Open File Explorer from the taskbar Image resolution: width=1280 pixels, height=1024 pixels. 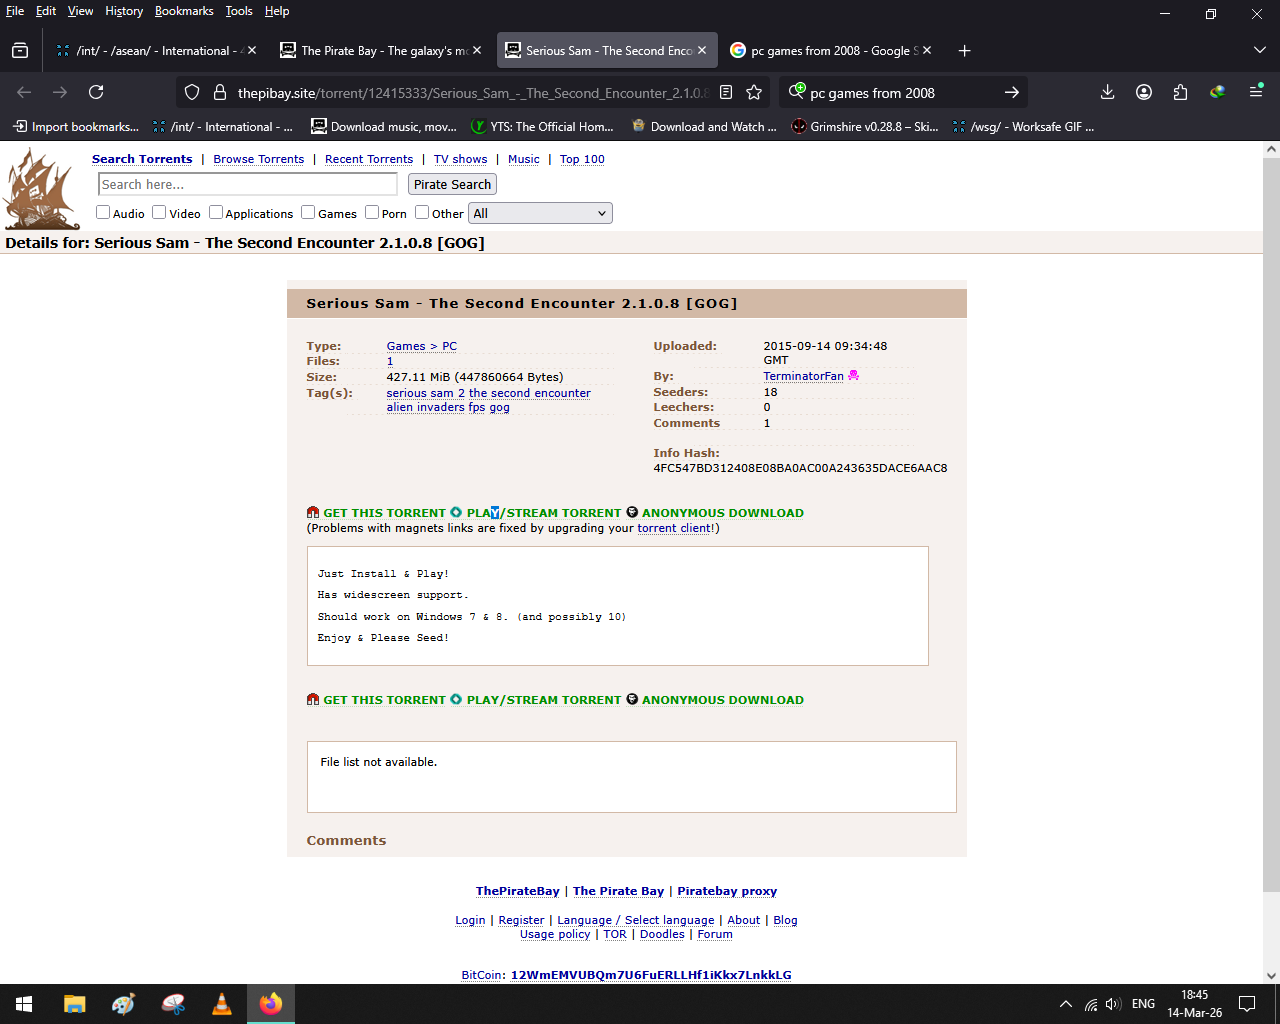[74, 1004]
